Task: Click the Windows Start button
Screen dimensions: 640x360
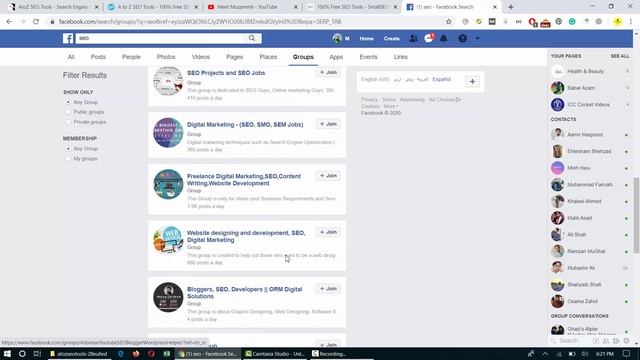Action: [x=7, y=354]
